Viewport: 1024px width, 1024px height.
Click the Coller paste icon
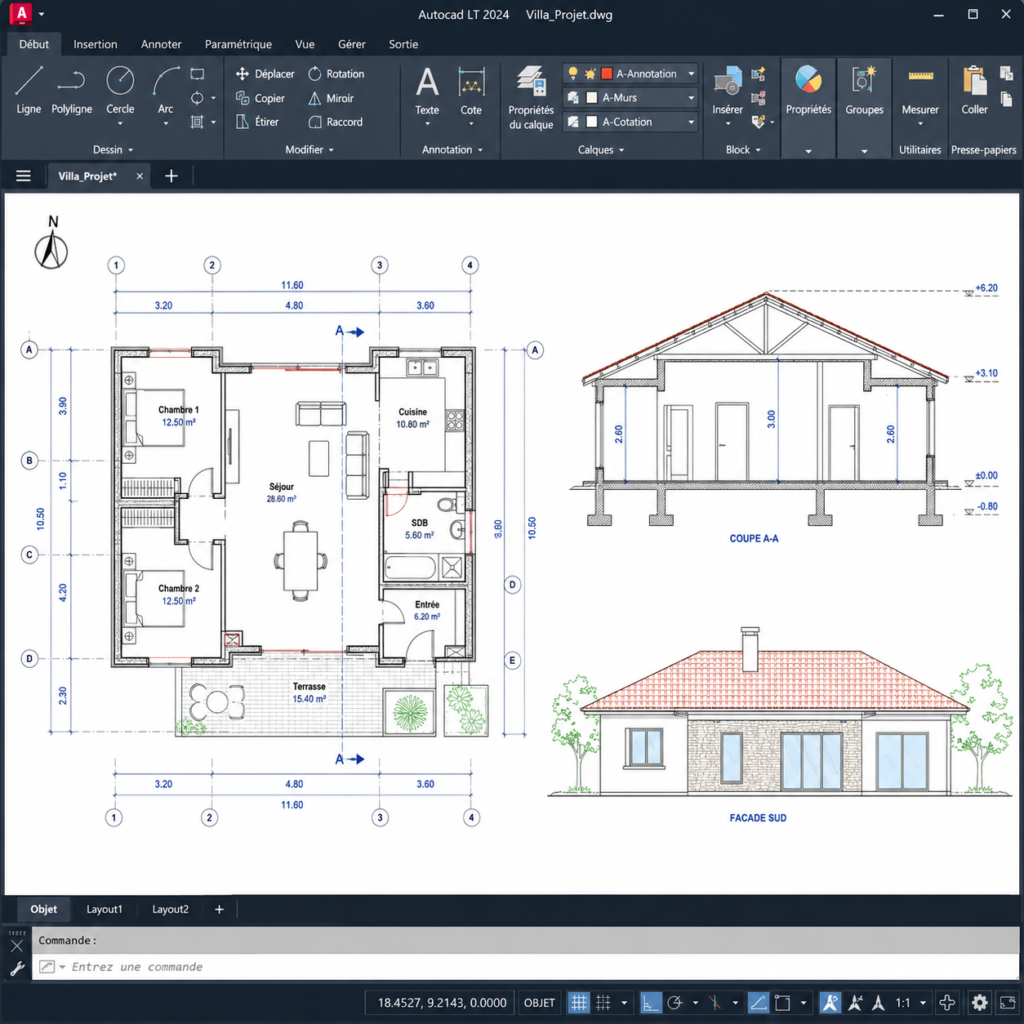pyautogui.click(x=974, y=90)
